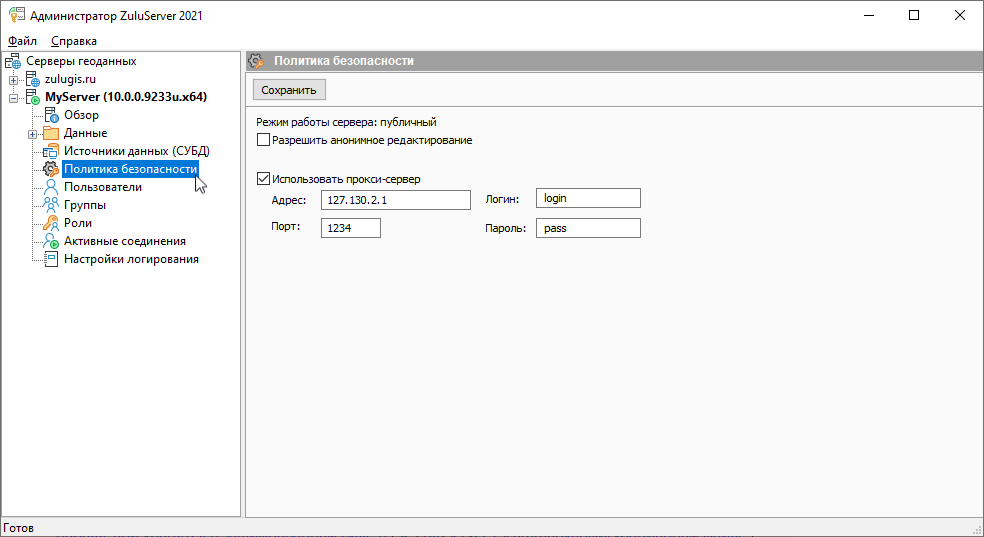Open the Файл menu

point(22,41)
